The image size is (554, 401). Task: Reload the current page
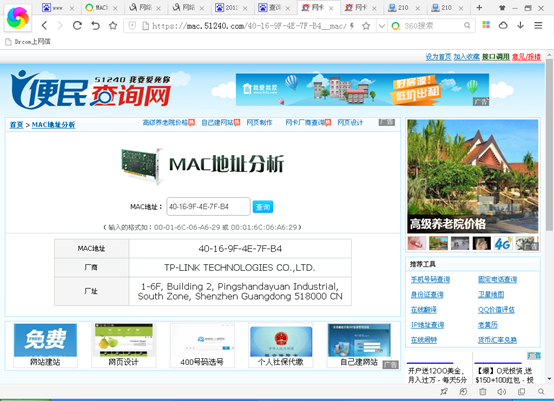pos(77,25)
